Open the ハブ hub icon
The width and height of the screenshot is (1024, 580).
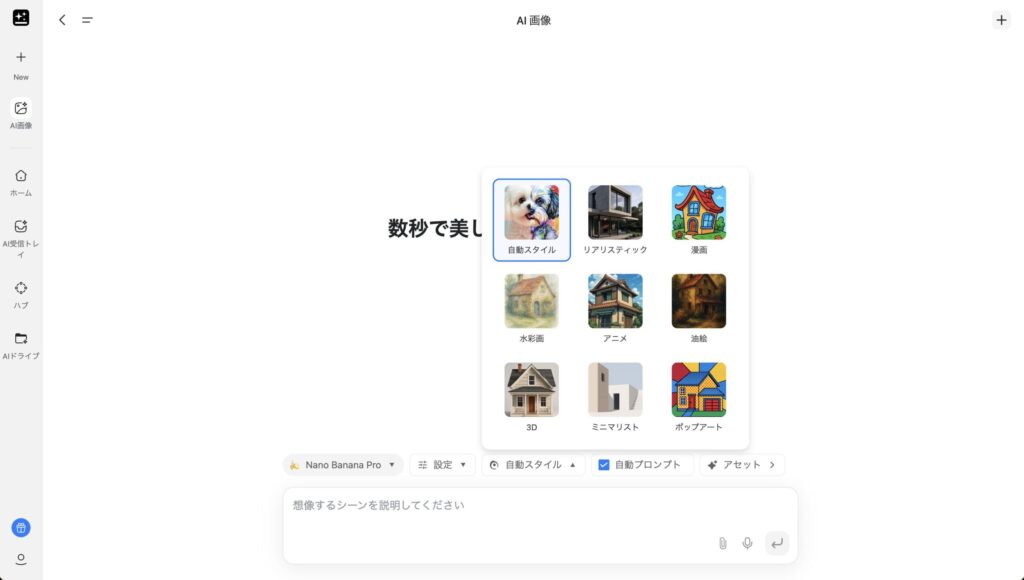[21, 288]
